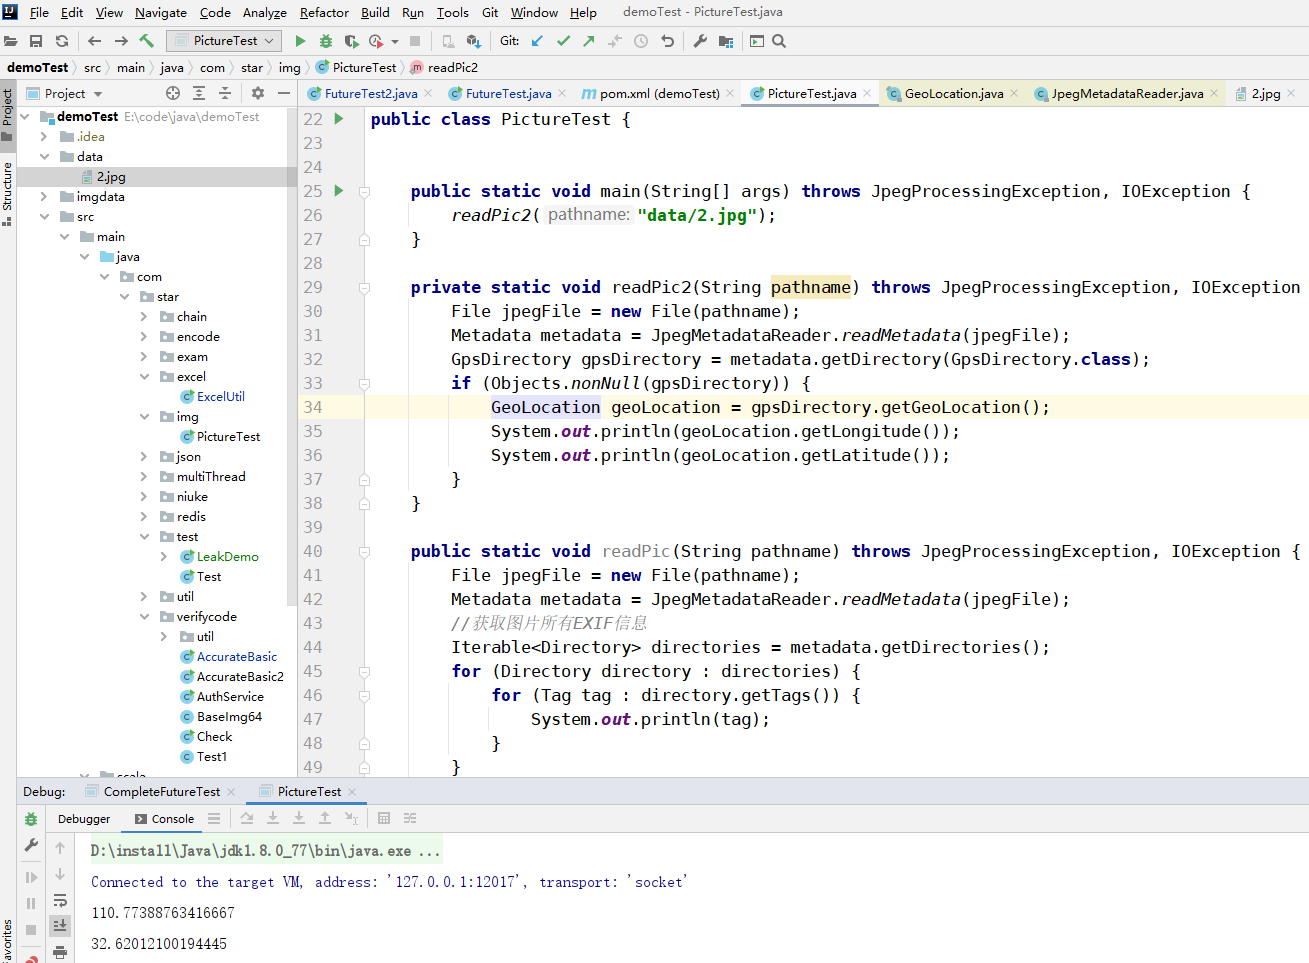Viewport: 1309px width, 963px height.
Task: Click run gutter arrow beside line 22
Action: (339, 119)
